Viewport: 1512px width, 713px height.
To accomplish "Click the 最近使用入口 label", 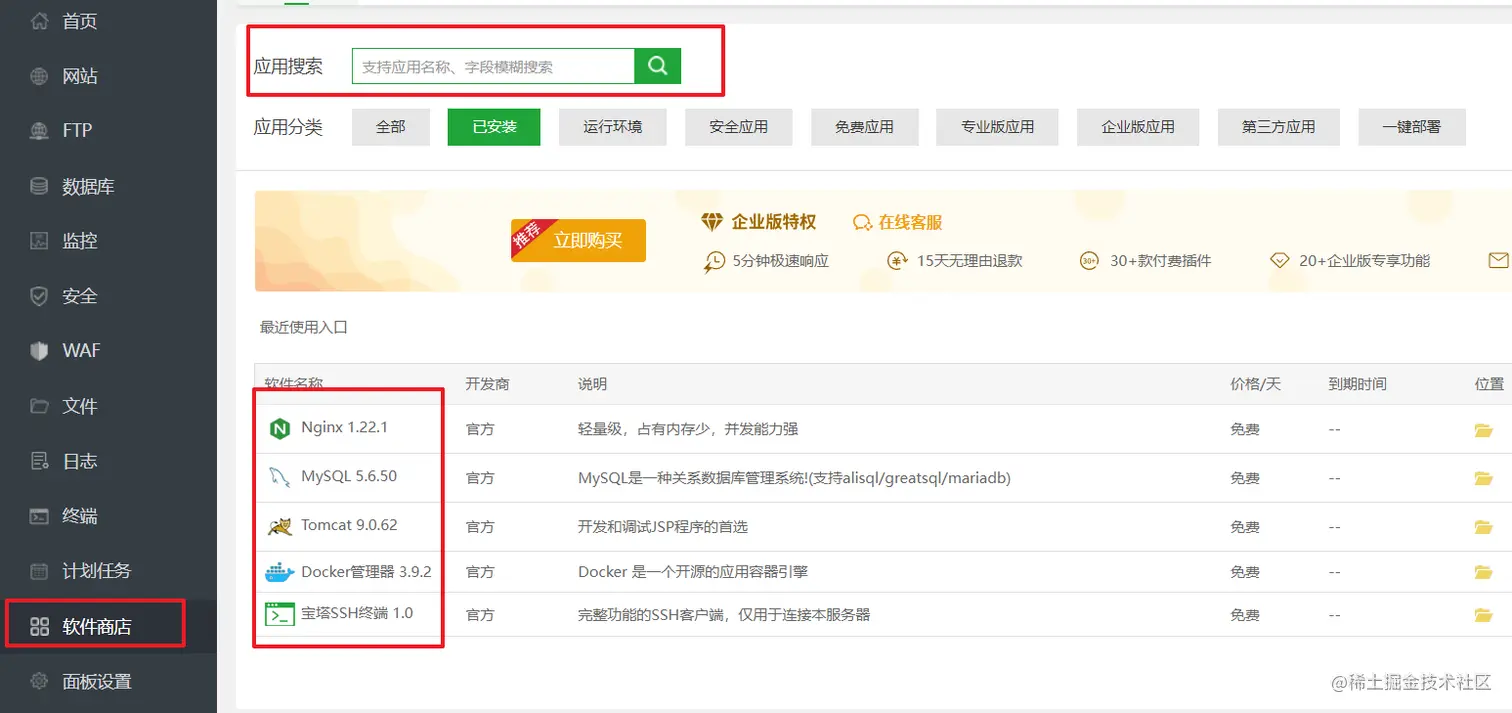I will (x=304, y=327).
